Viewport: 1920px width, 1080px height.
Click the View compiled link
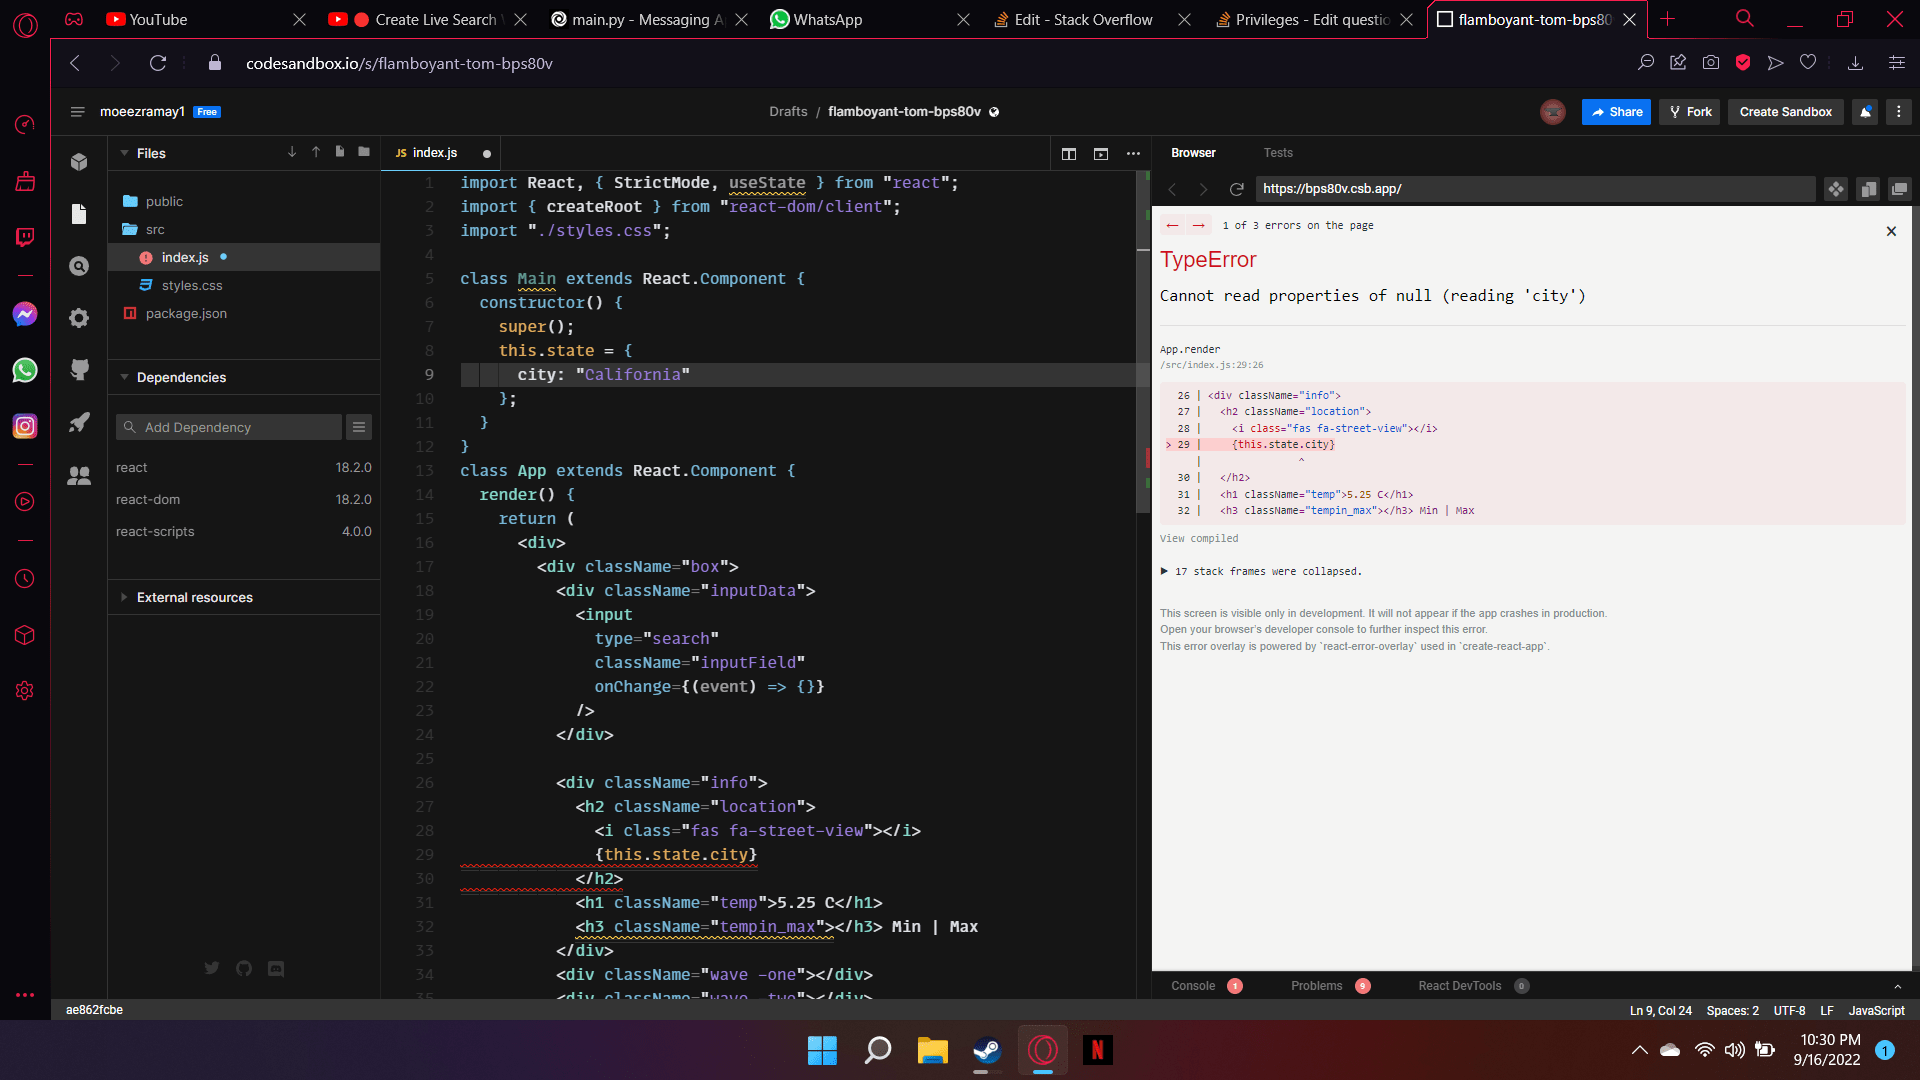(1198, 538)
